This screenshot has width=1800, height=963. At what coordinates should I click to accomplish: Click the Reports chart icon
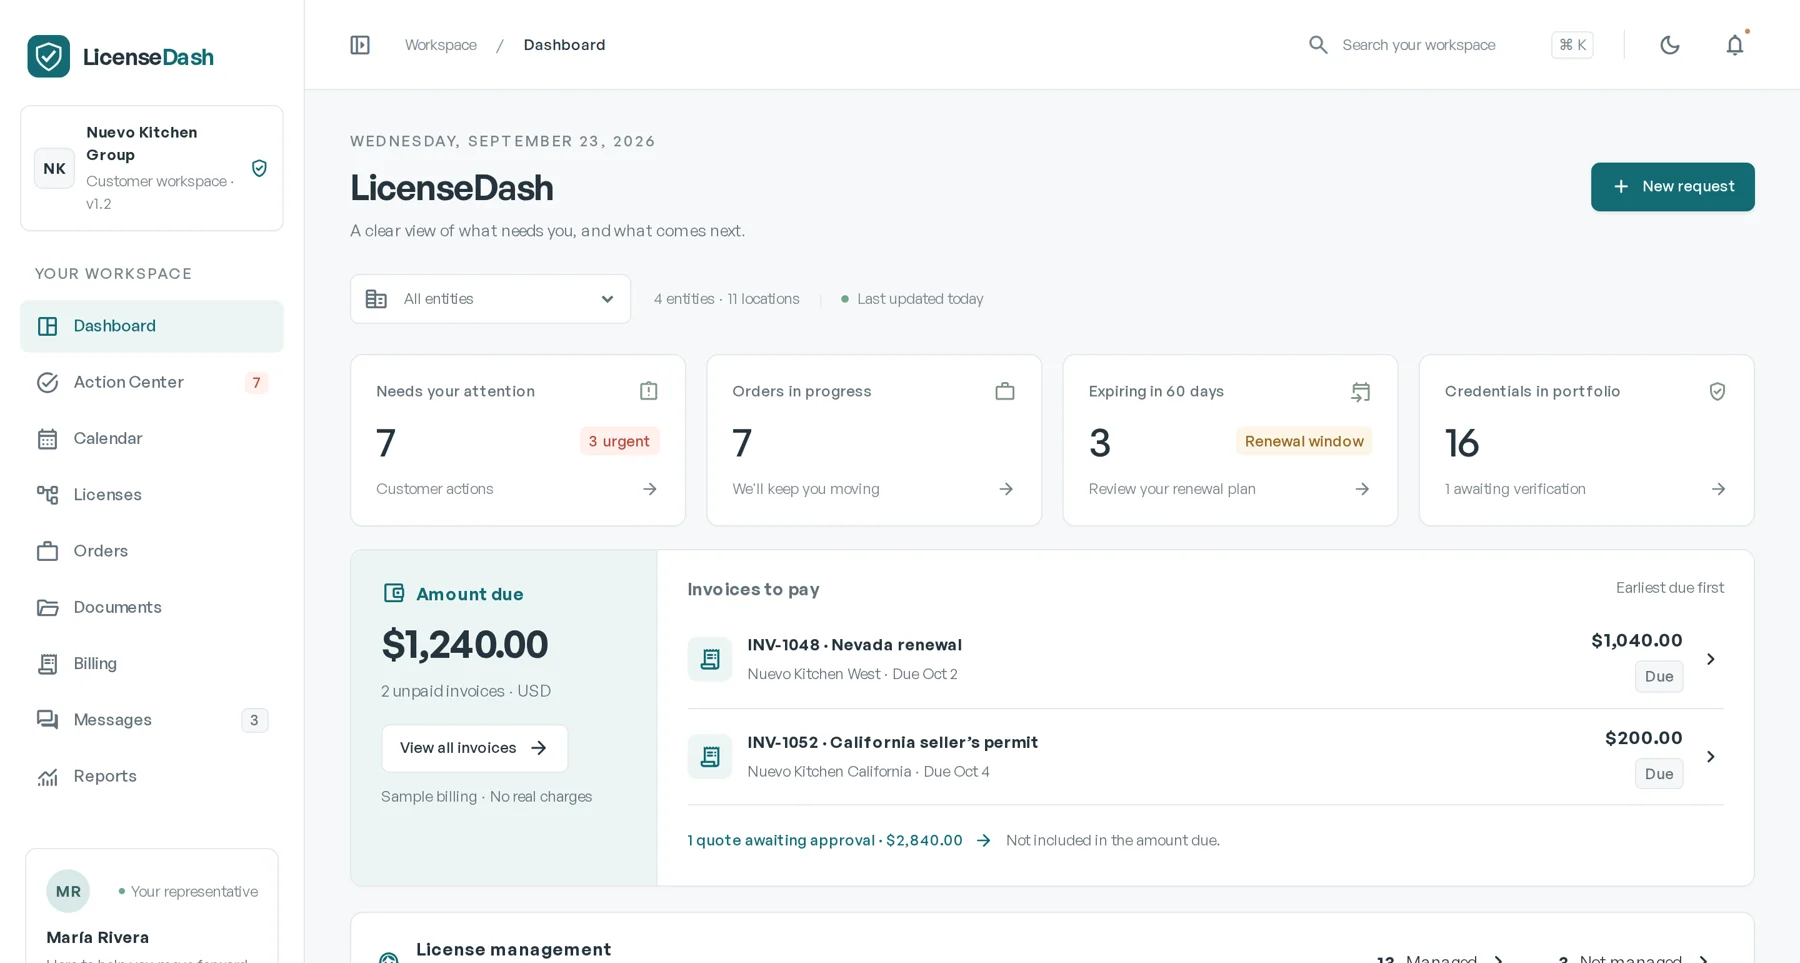point(47,776)
